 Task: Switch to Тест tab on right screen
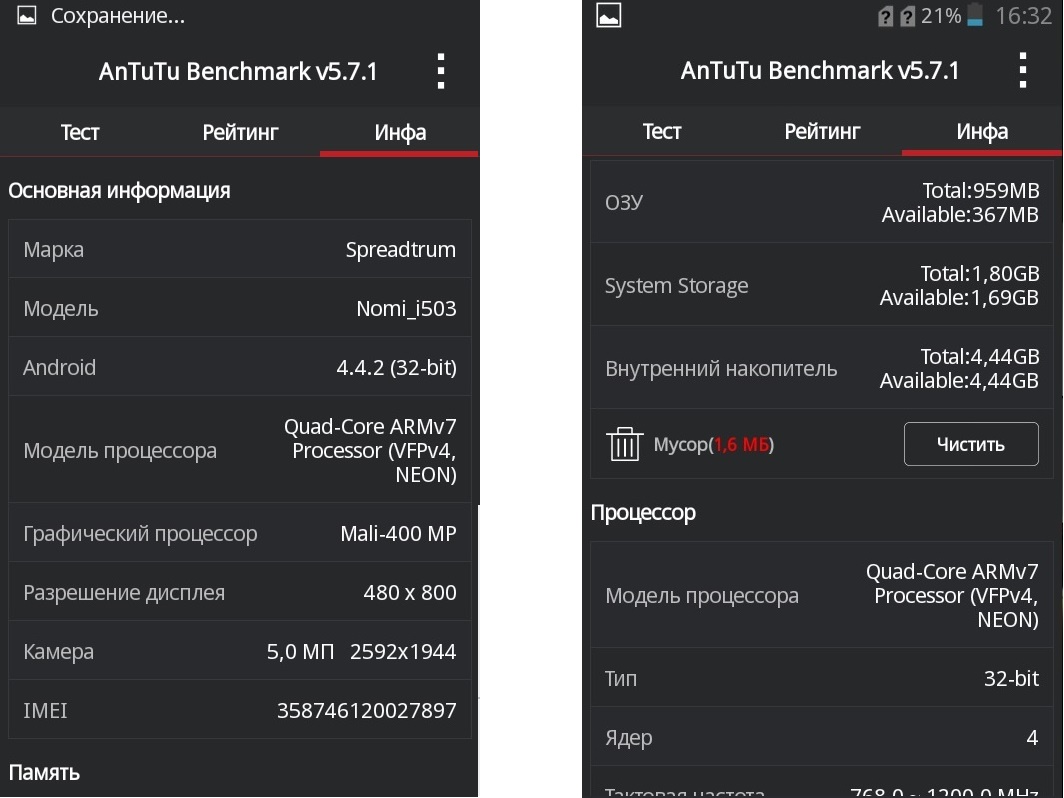coord(662,131)
